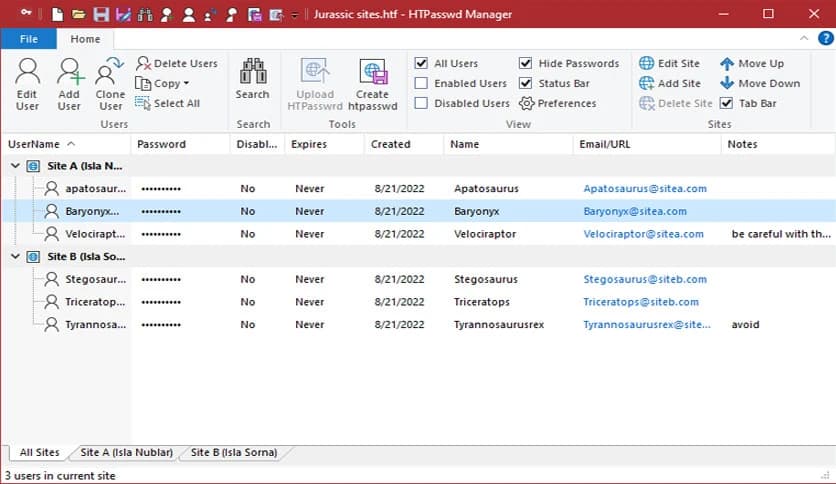The height and width of the screenshot is (484, 836).
Task: Collapse the Site A (Isla Nublar) group
Action: click(x=14, y=165)
